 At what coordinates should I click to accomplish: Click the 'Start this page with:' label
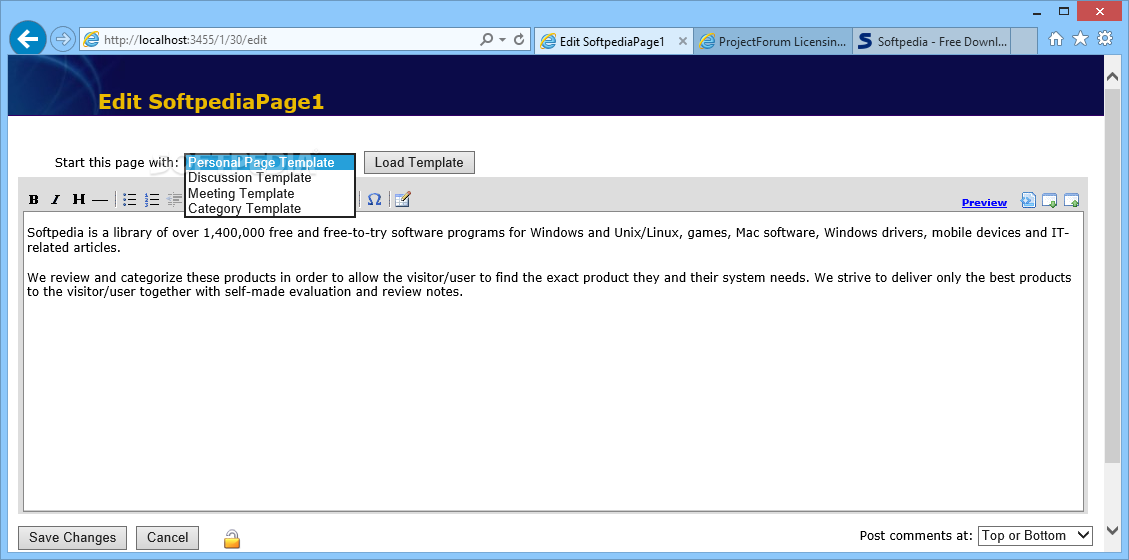(117, 163)
